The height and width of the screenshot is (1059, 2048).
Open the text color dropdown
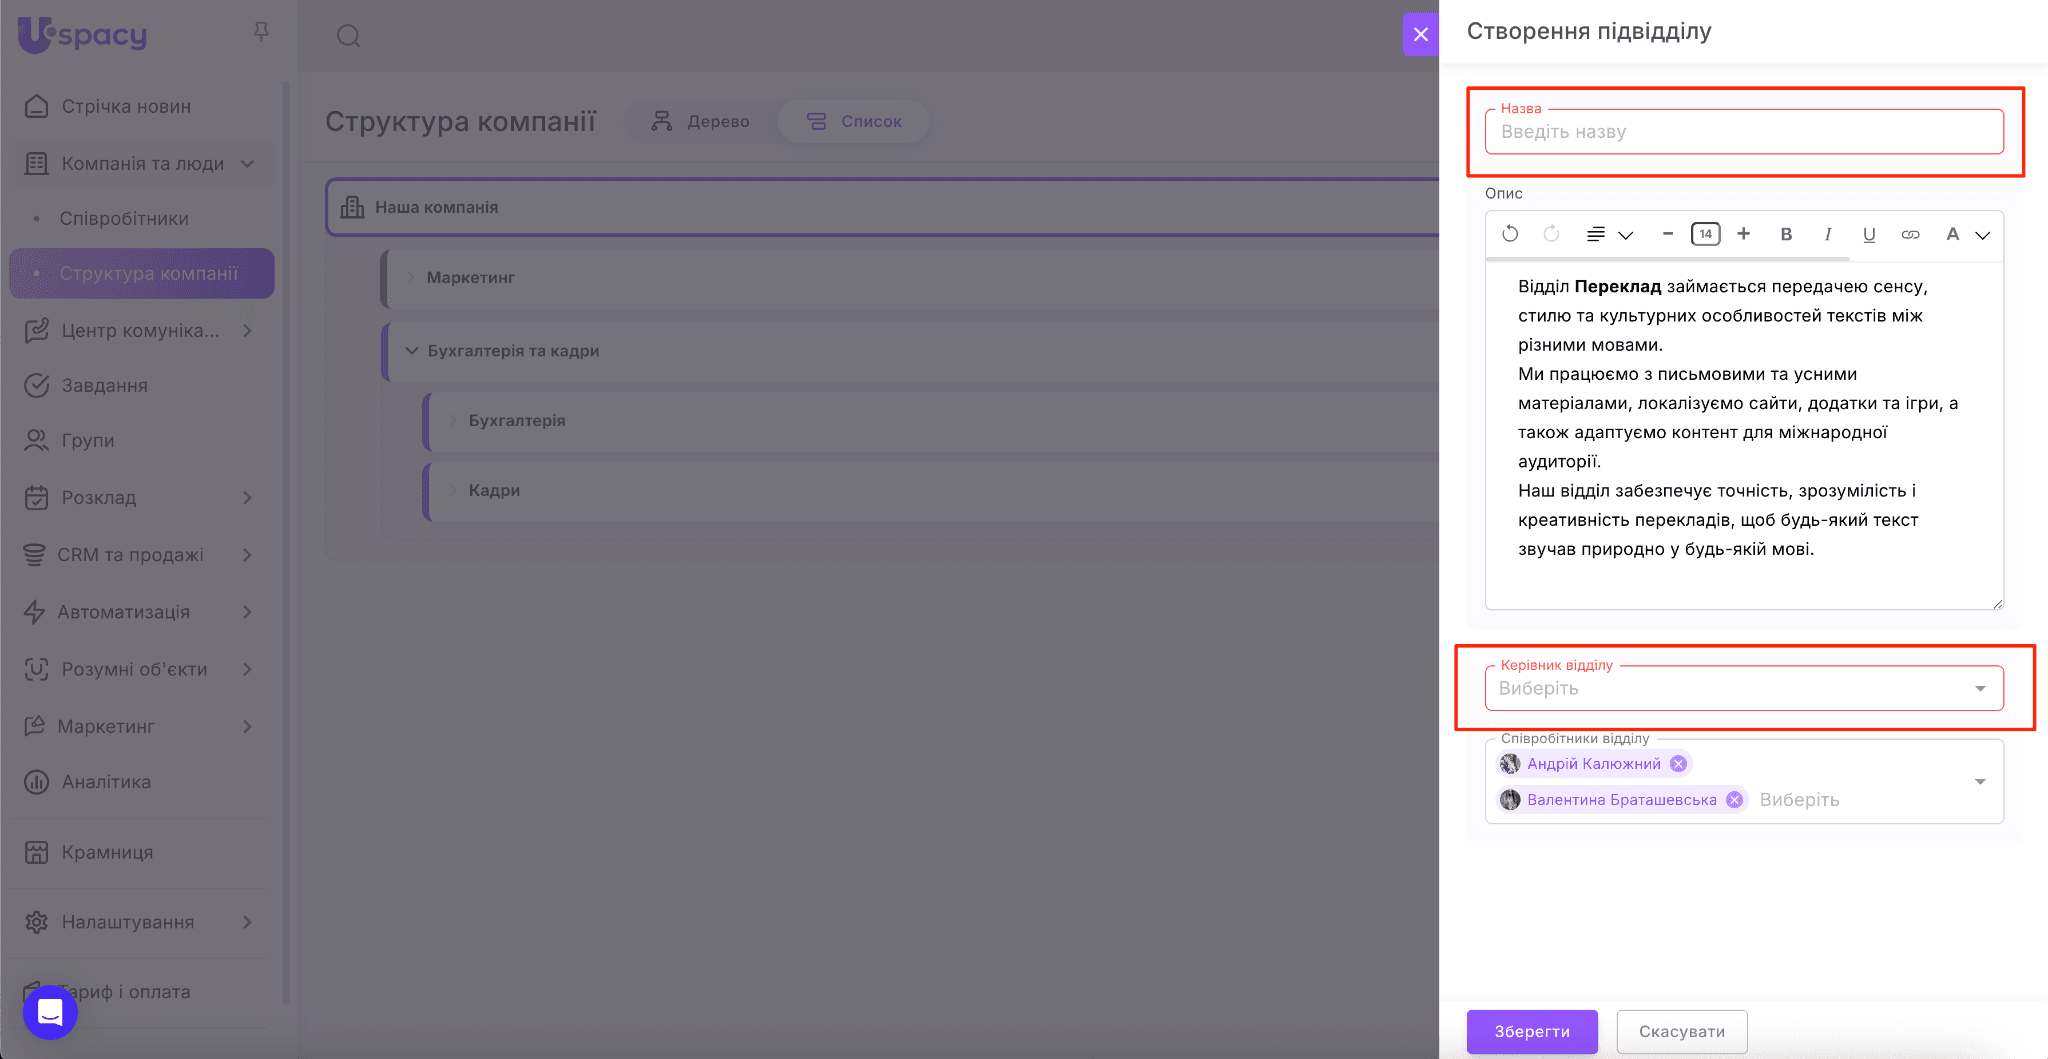click(x=1966, y=234)
